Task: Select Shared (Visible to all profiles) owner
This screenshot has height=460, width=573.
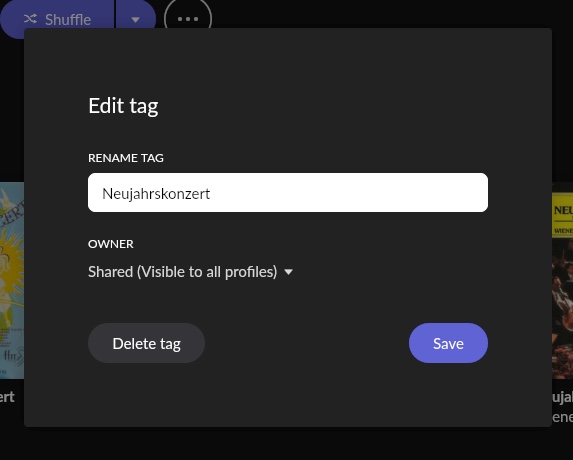Action: click(x=183, y=272)
